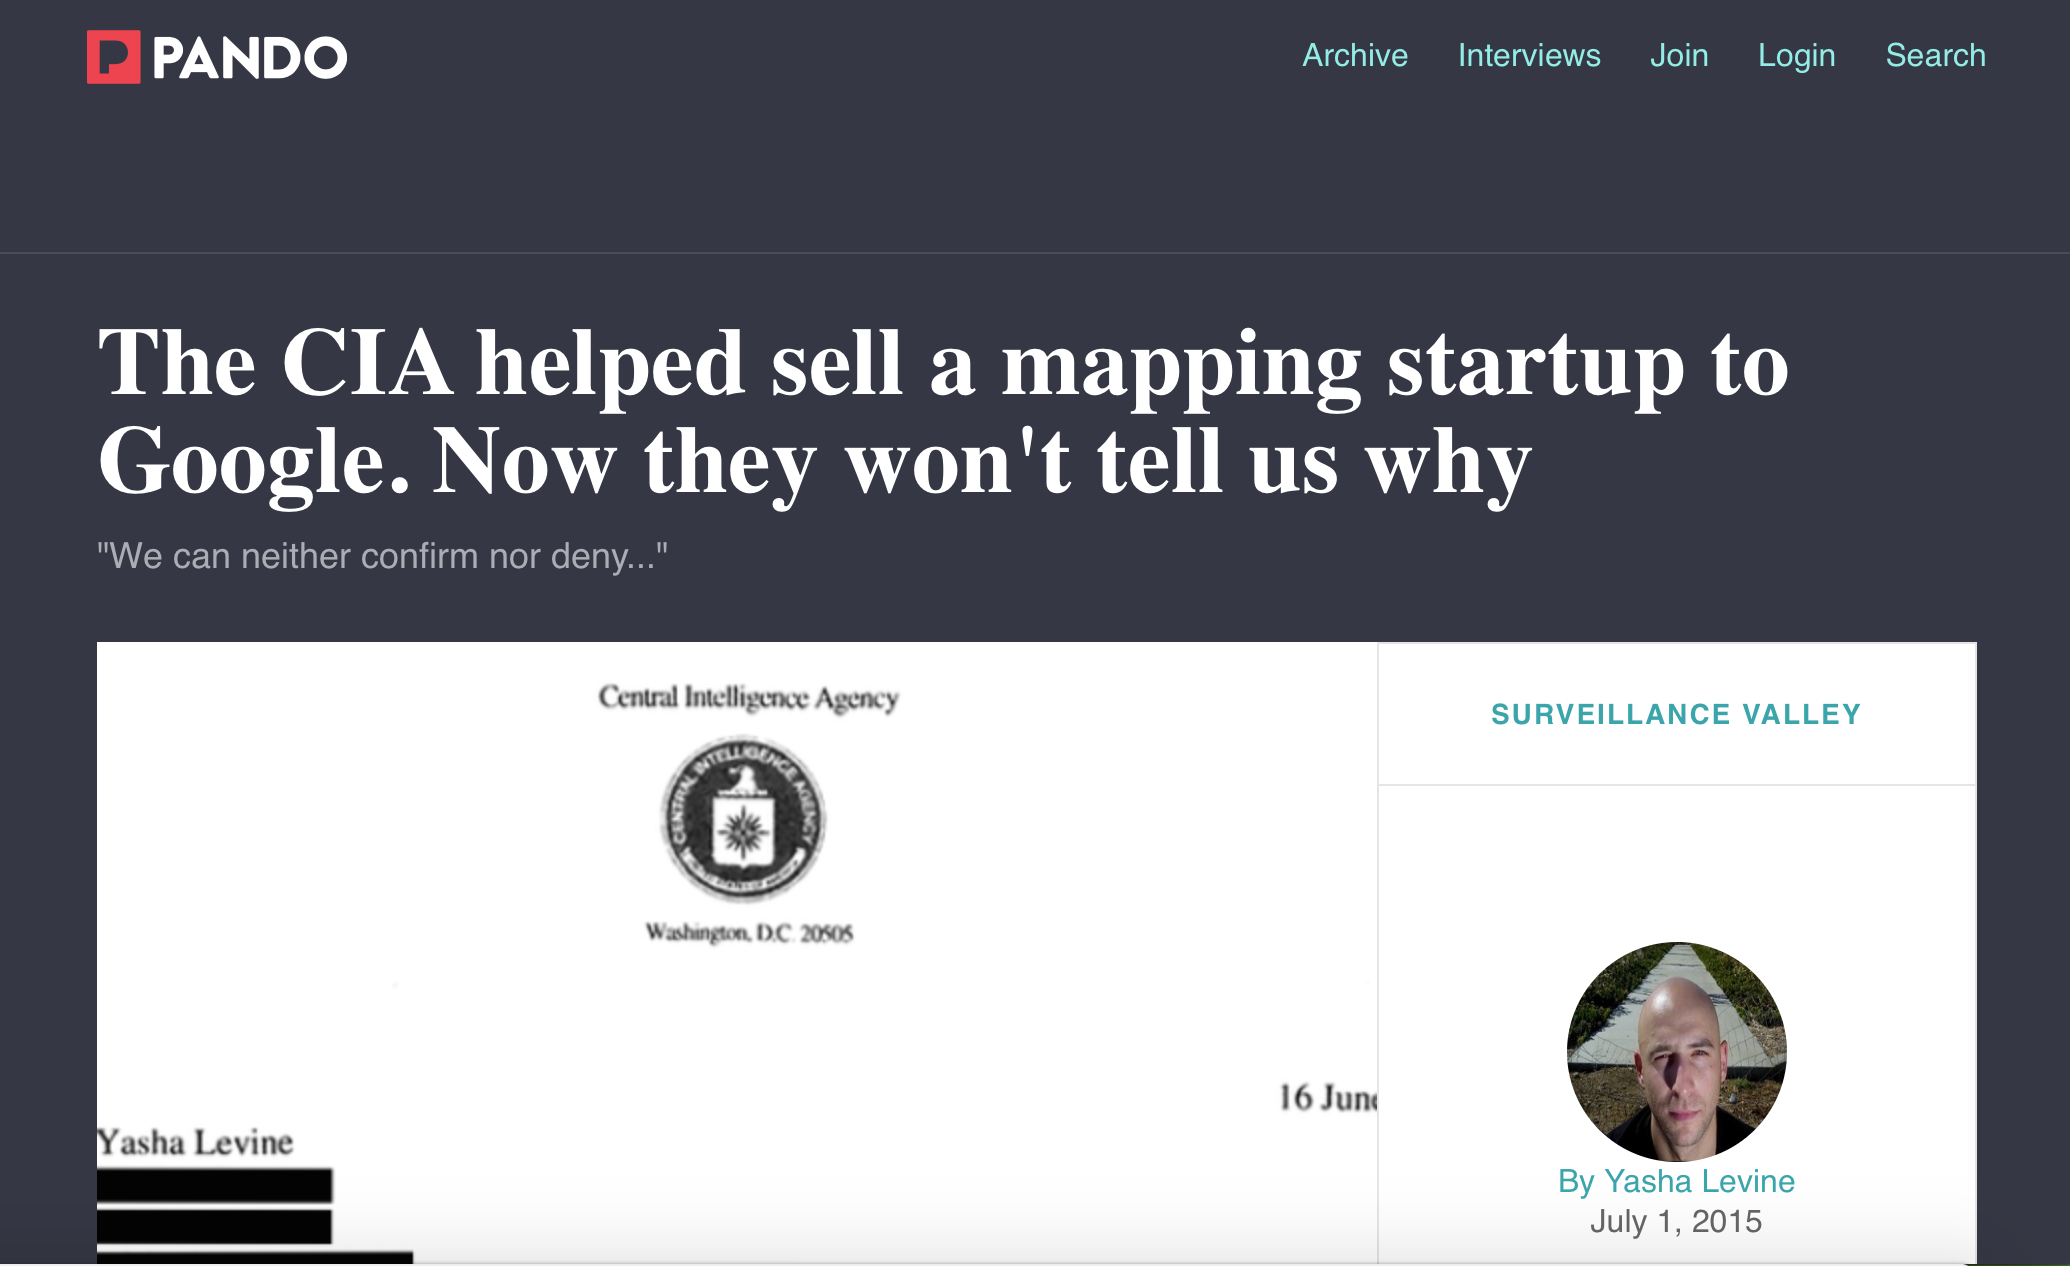Select Join in the top navigation
The height and width of the screenshot is (1266, 2070).
click(1678, 55)
